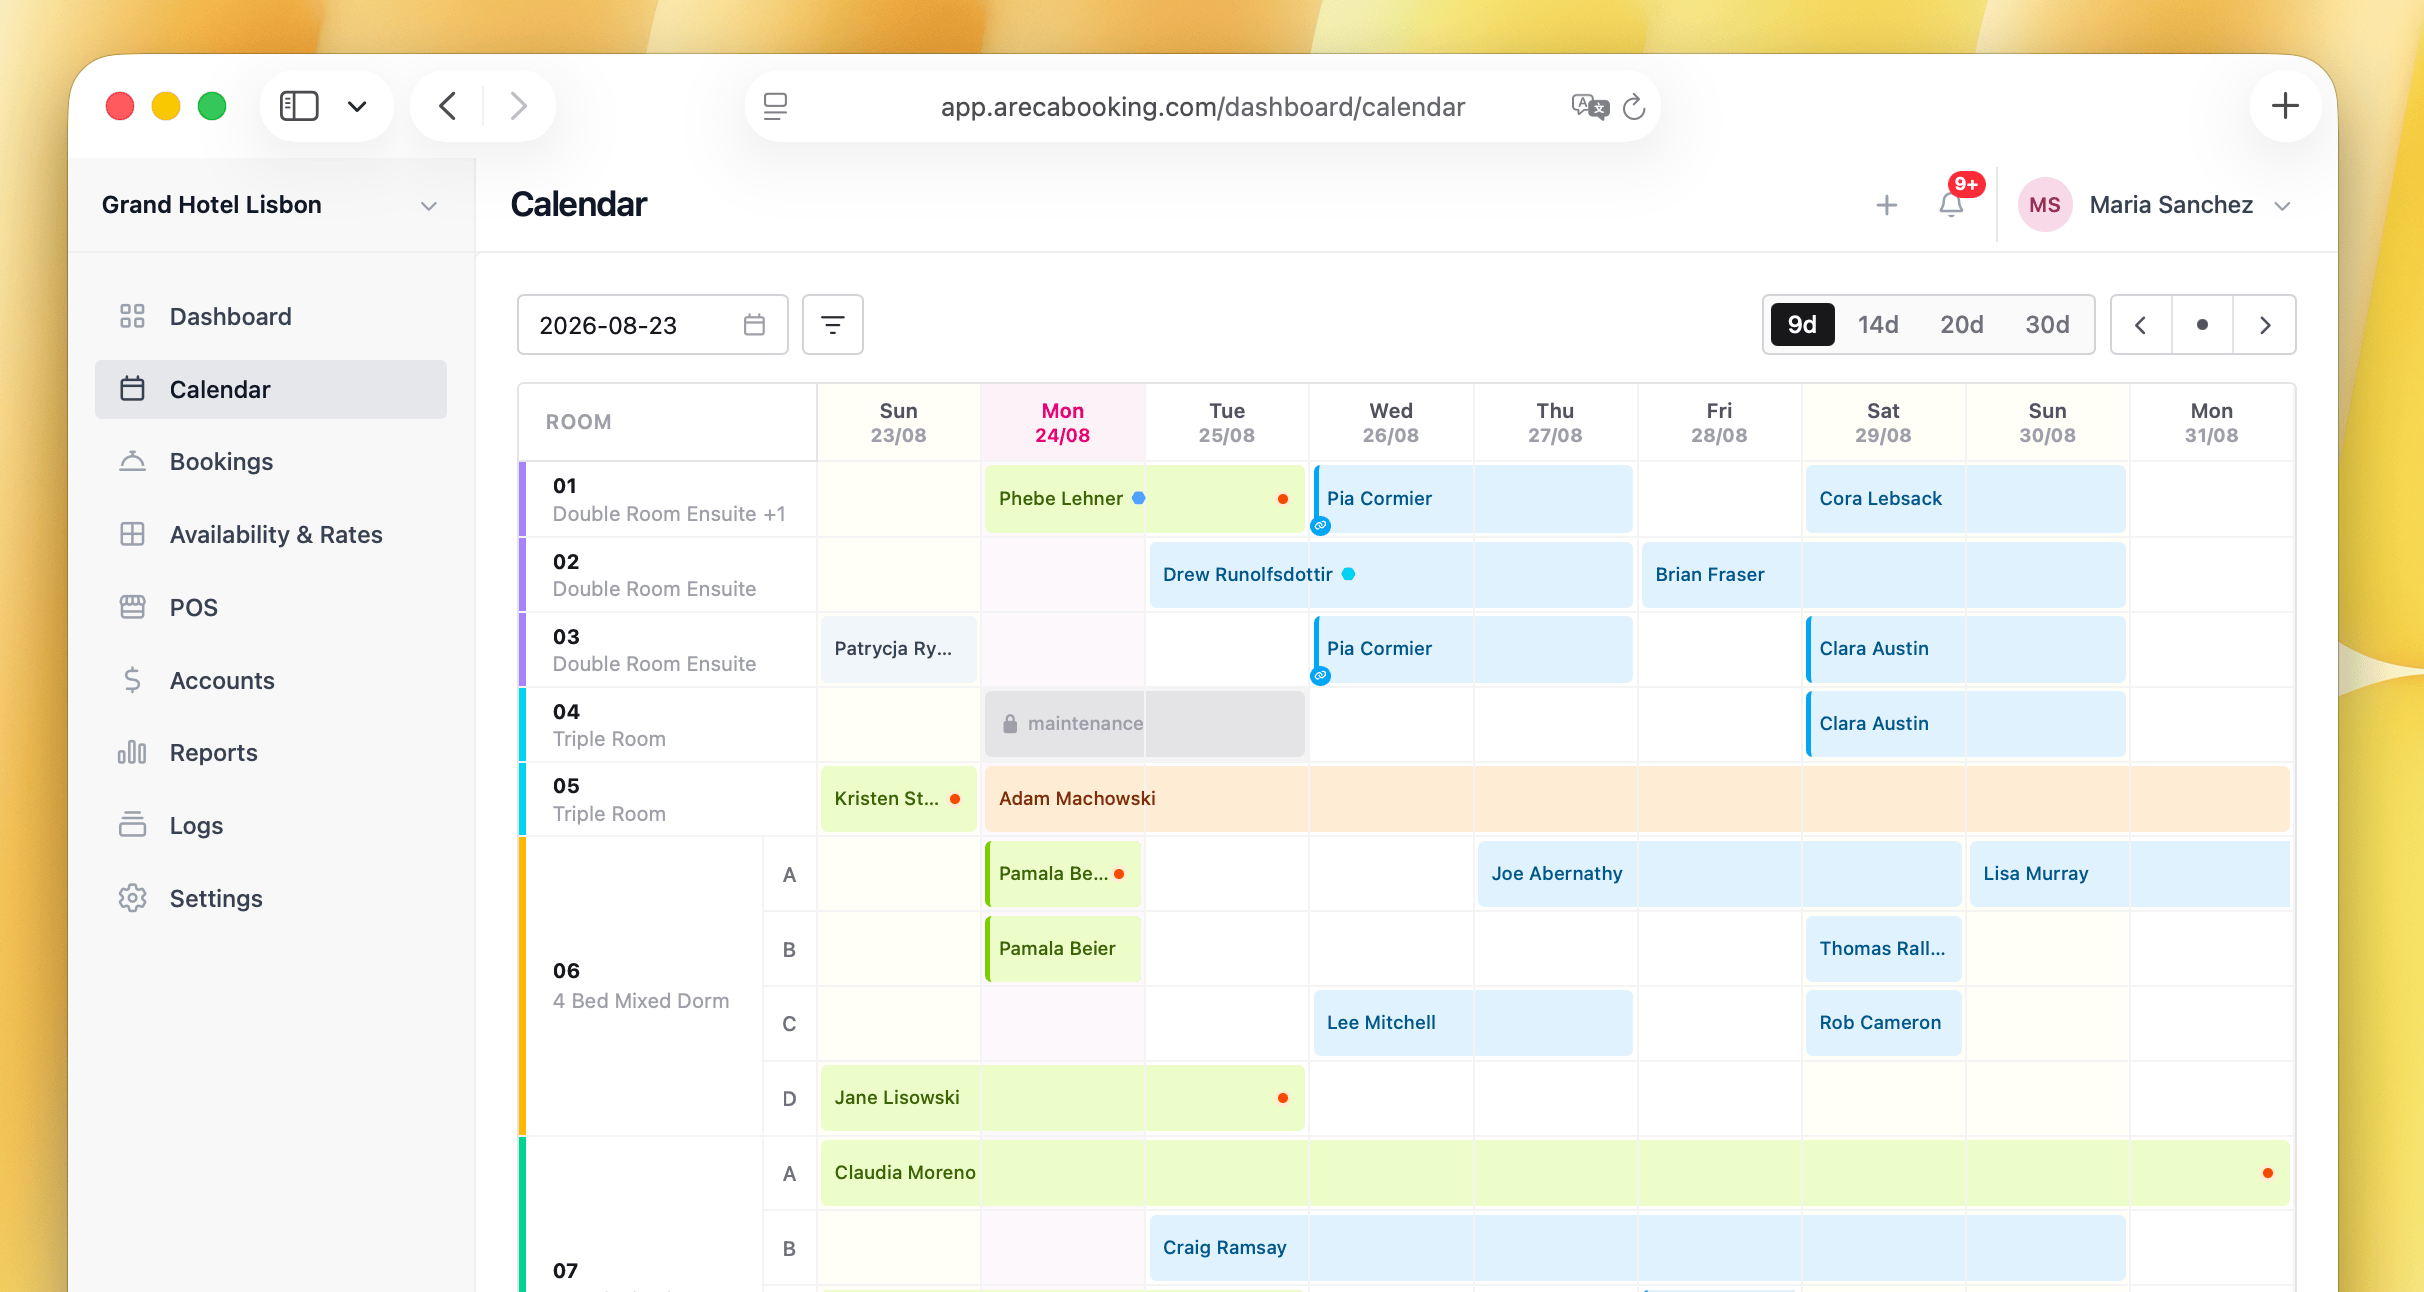2424x1292 pixels.
Task: Click the Reports bar chart icon
Action: tap(132, 753)
